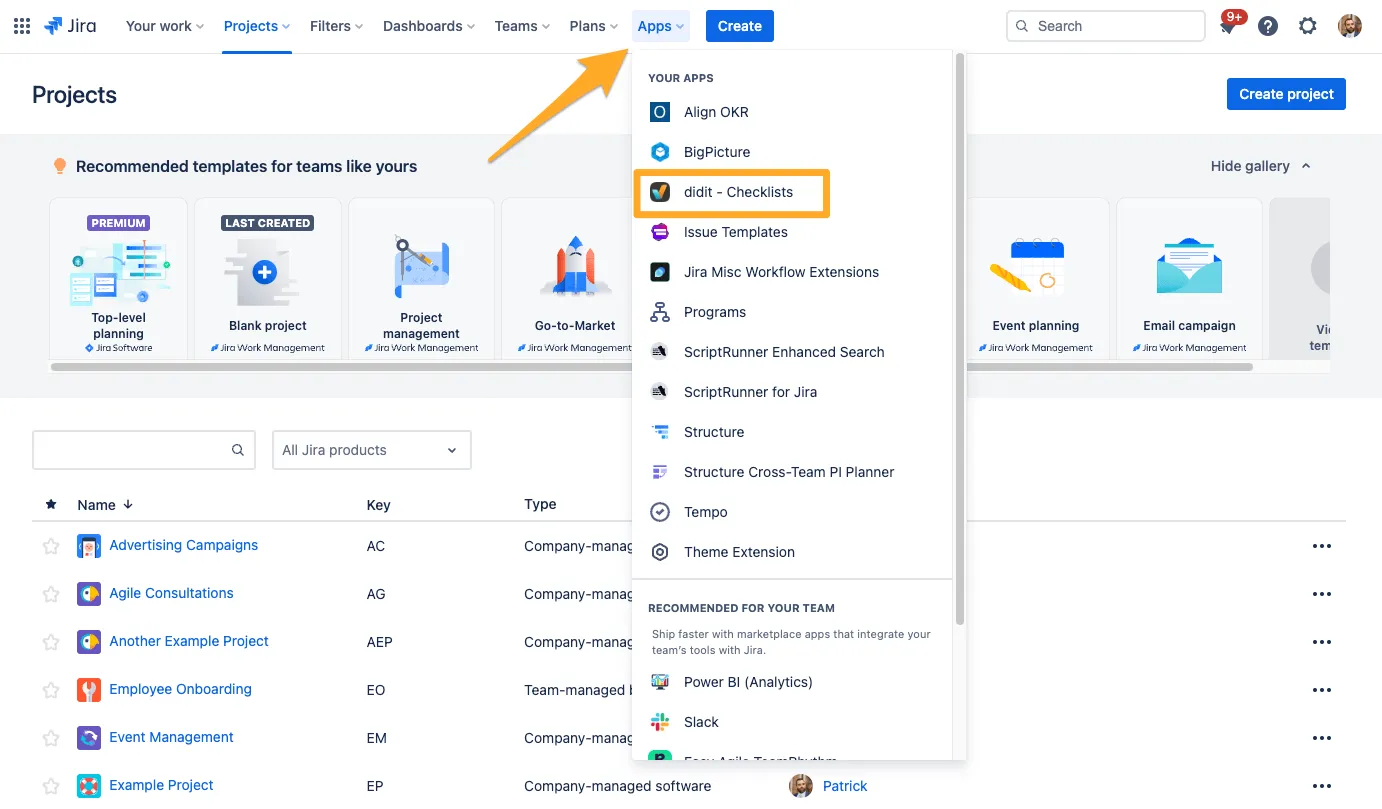Click the ScriptRunner for Jira icon
The width and height of the screenshot is (1382, 809).
(660, 392)
